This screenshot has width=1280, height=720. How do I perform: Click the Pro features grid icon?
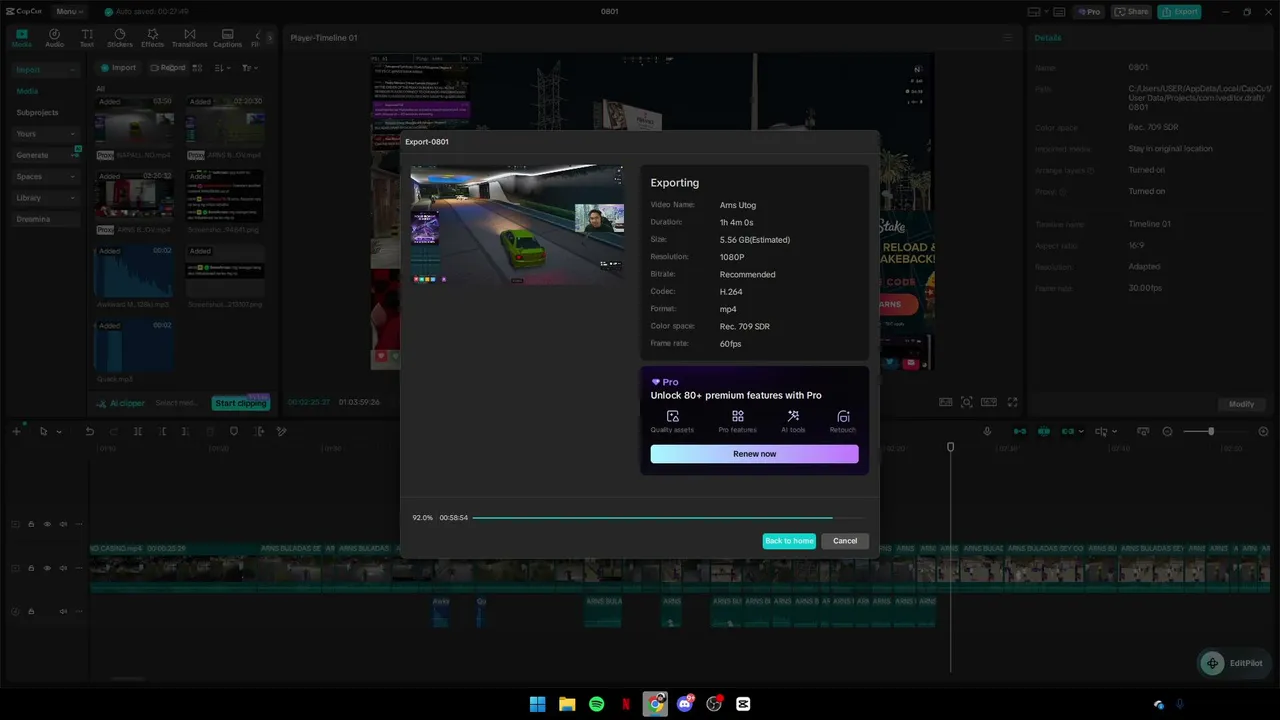click(737, 416)
